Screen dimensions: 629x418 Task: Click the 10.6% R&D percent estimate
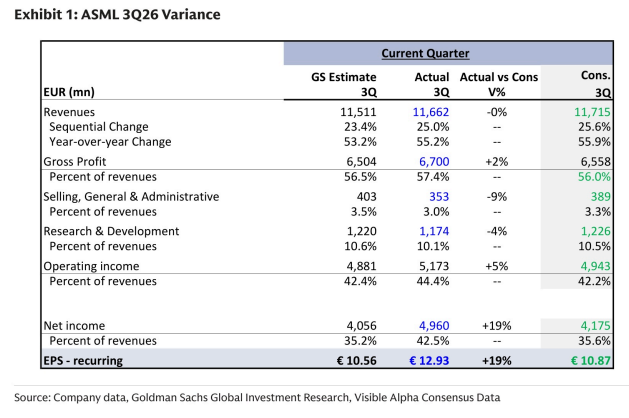pyautogui.click(x=360, y=246)
